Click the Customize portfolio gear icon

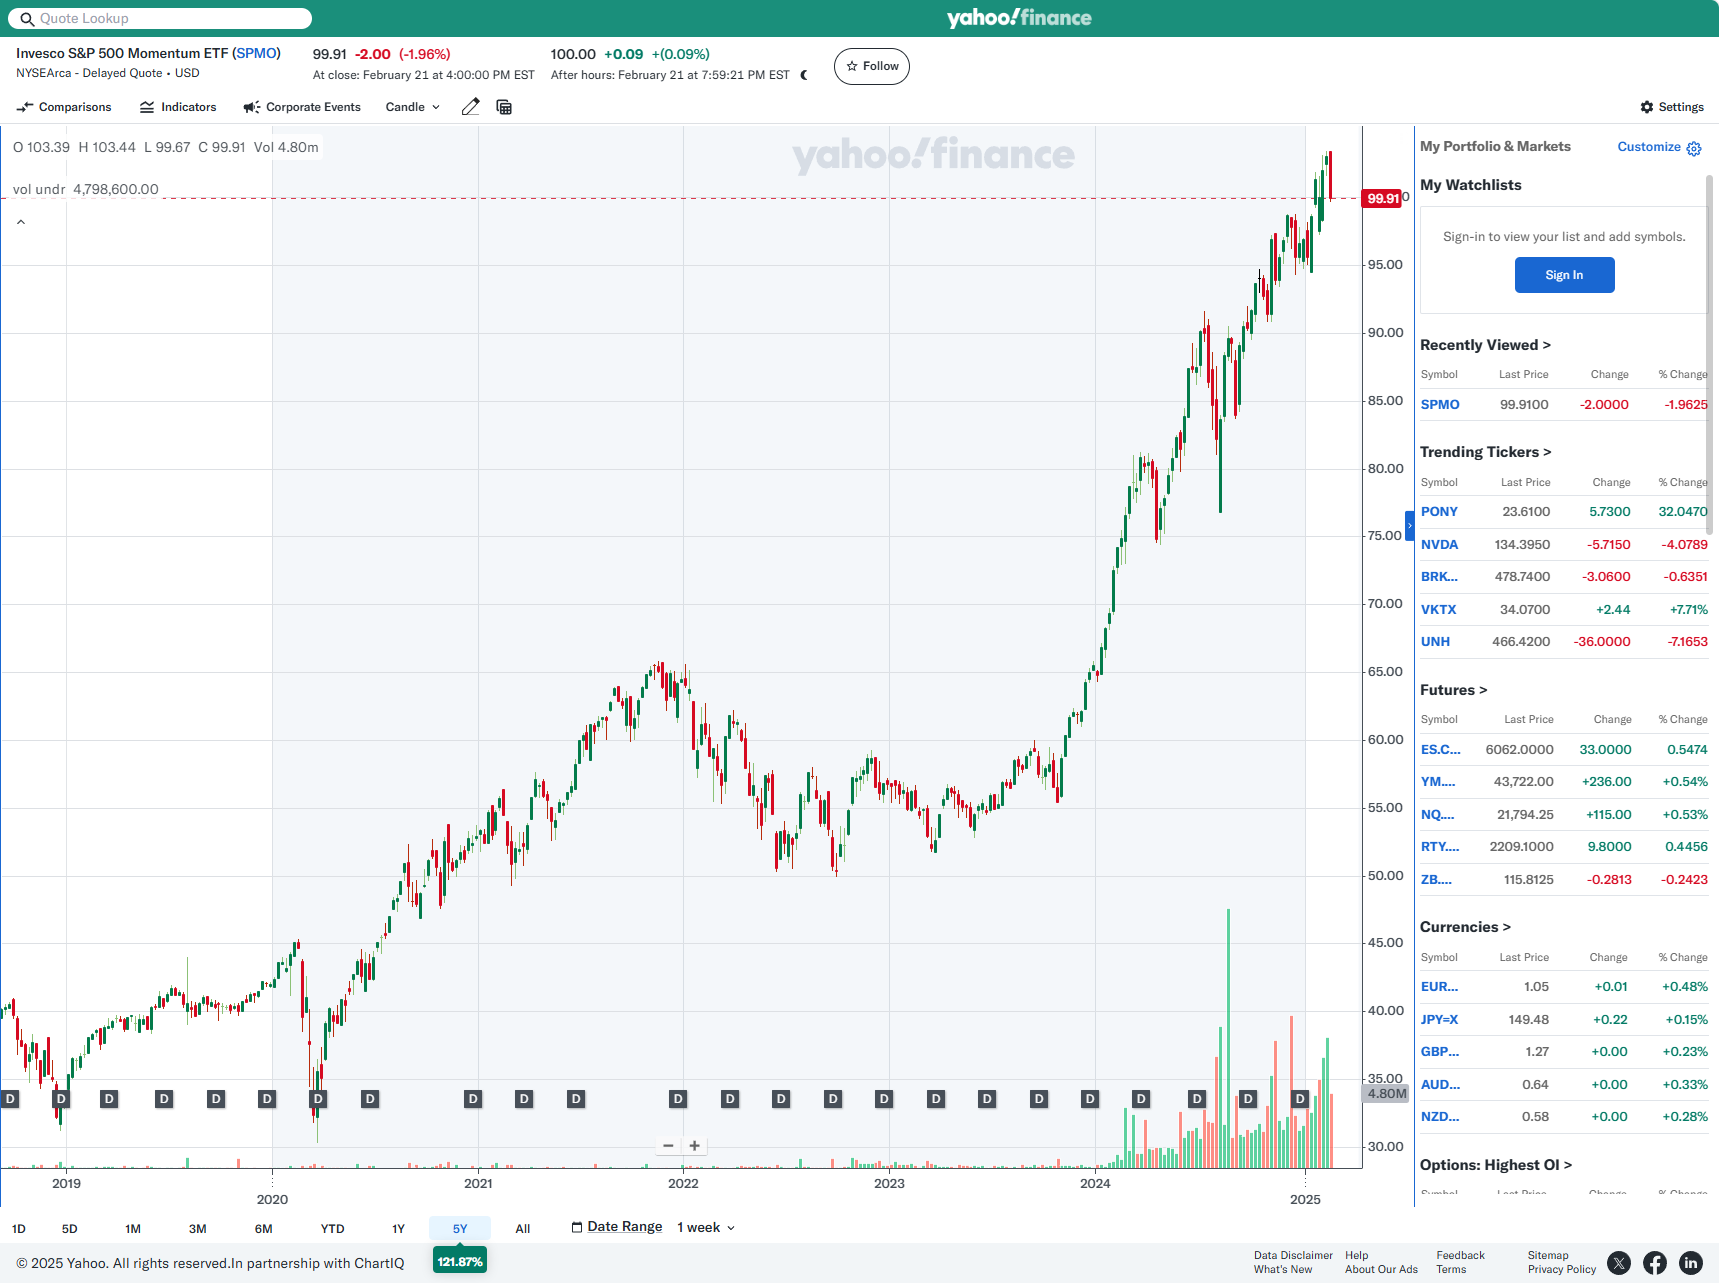click(1694, 148)
